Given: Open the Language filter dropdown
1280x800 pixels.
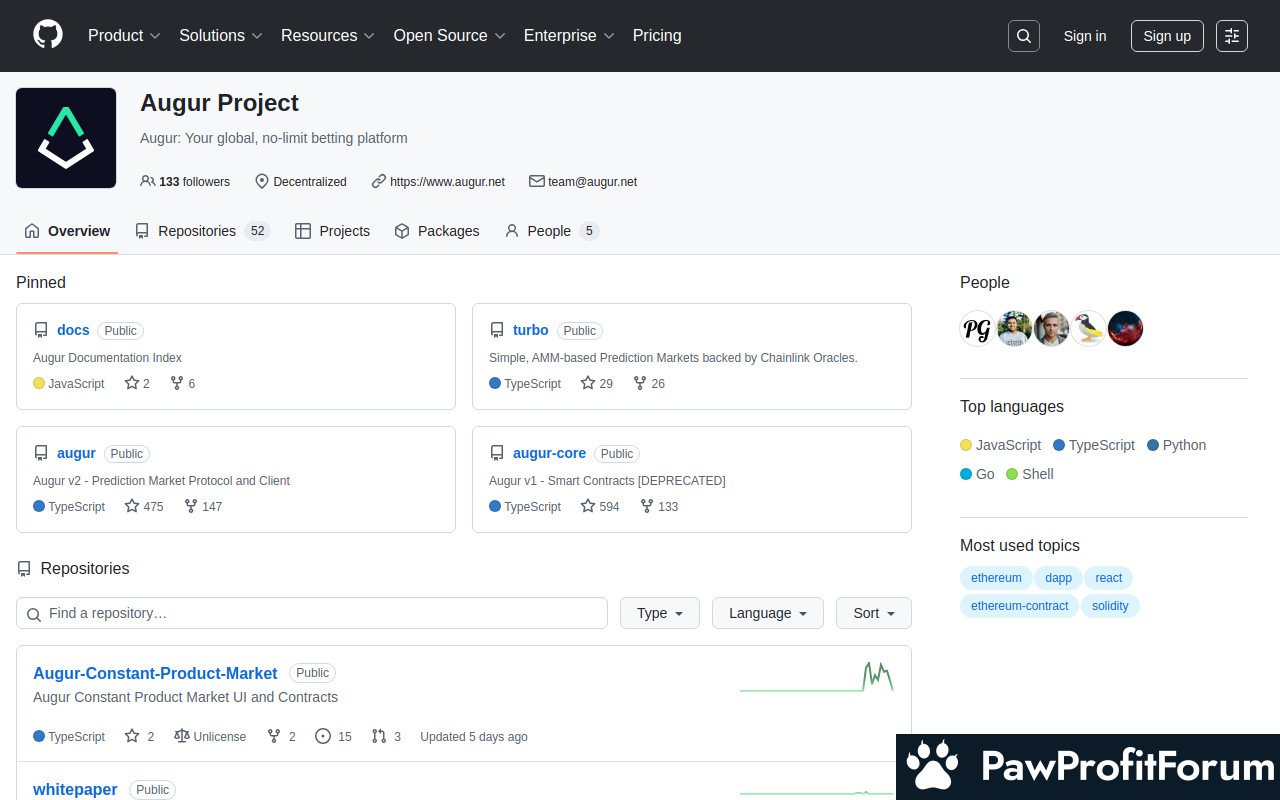Looking at the screenshot, I should click(x=767, y=613).
